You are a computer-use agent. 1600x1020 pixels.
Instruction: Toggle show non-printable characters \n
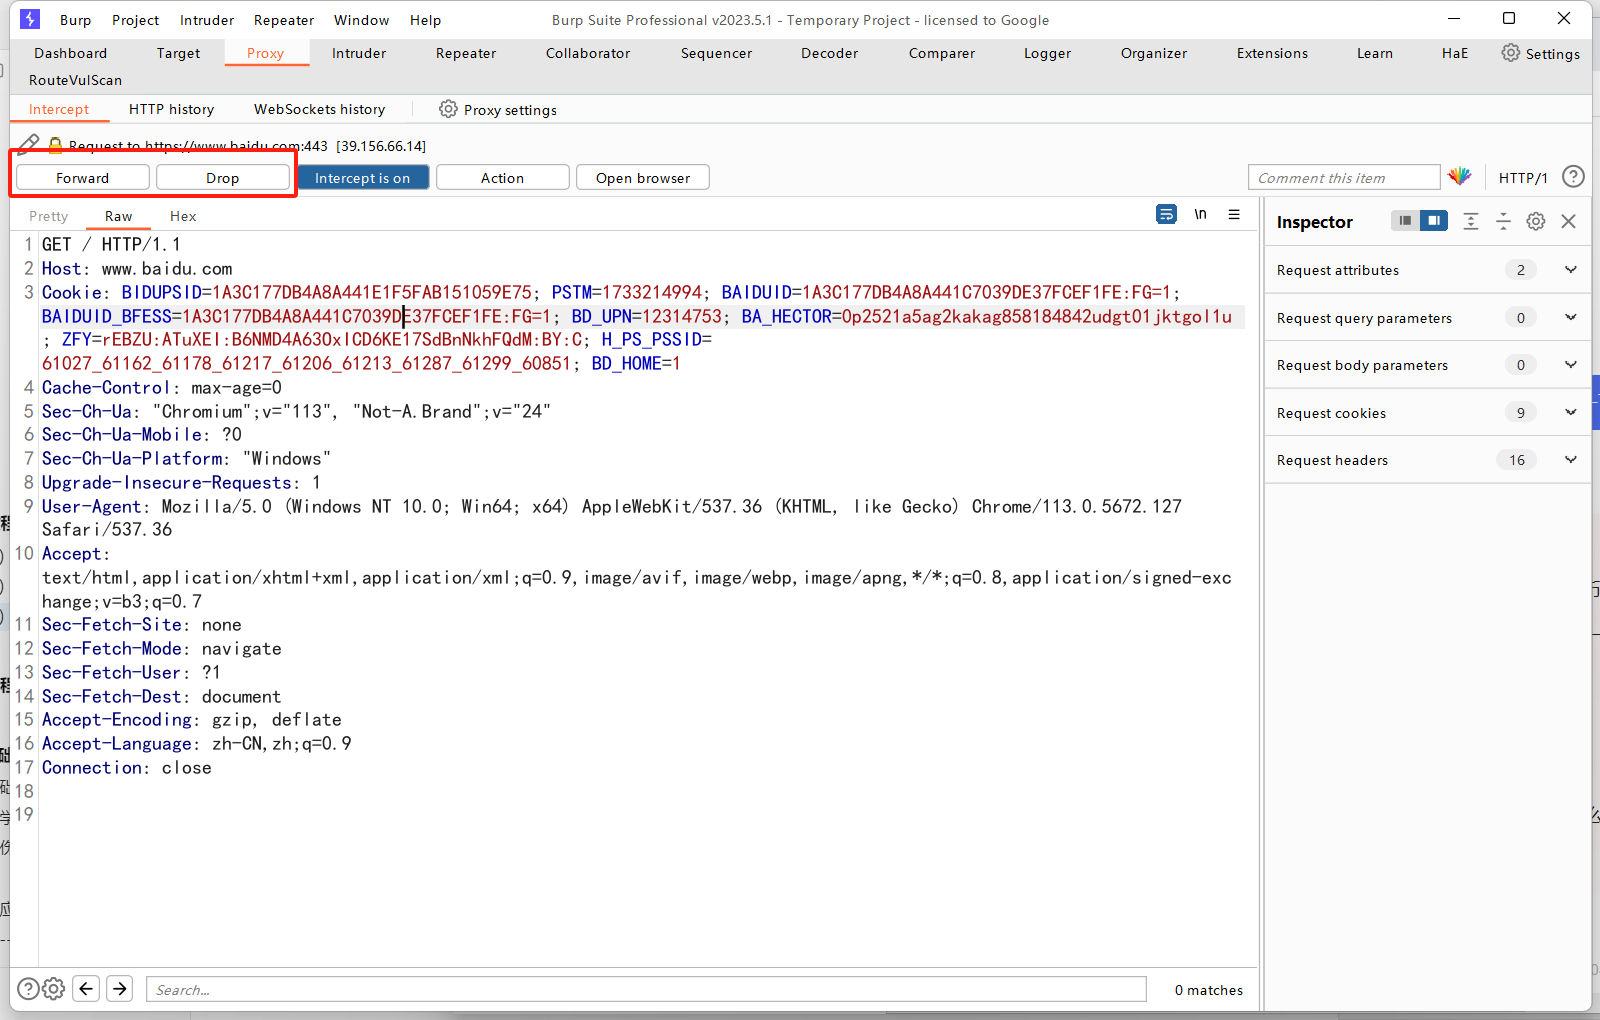(1200, 214)
